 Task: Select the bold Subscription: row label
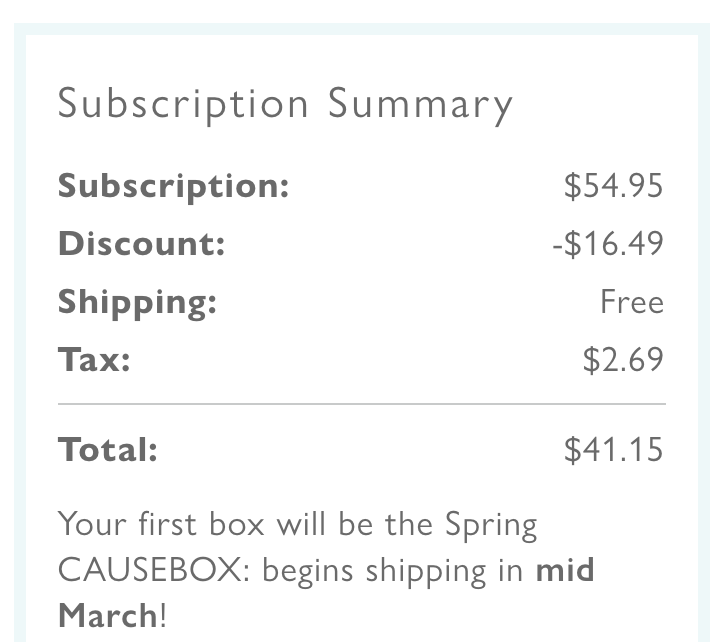point(173,187)
